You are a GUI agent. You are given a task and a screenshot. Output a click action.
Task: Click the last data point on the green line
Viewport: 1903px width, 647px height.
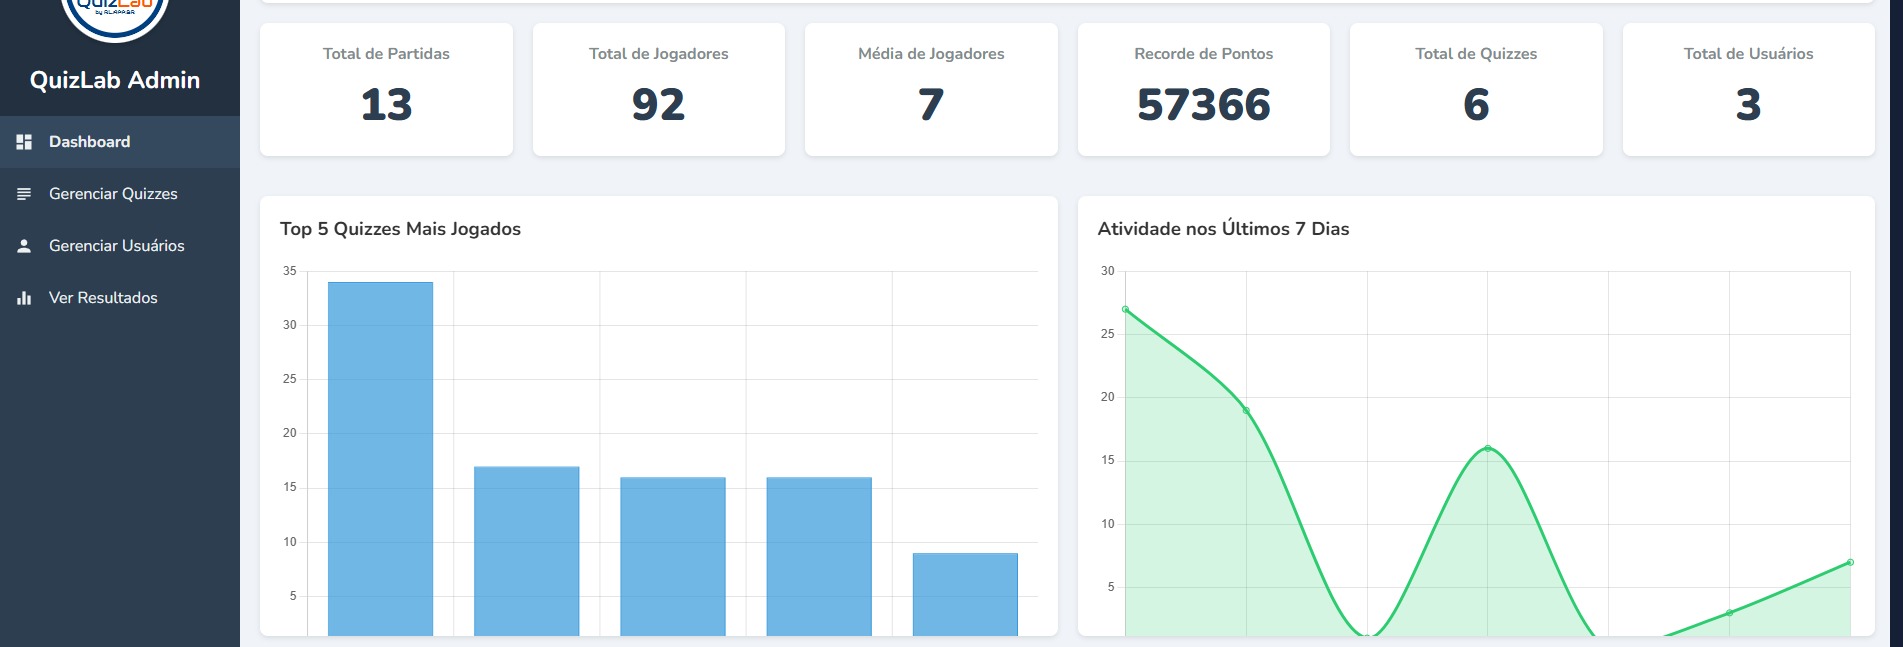[x=1850, y=562]
